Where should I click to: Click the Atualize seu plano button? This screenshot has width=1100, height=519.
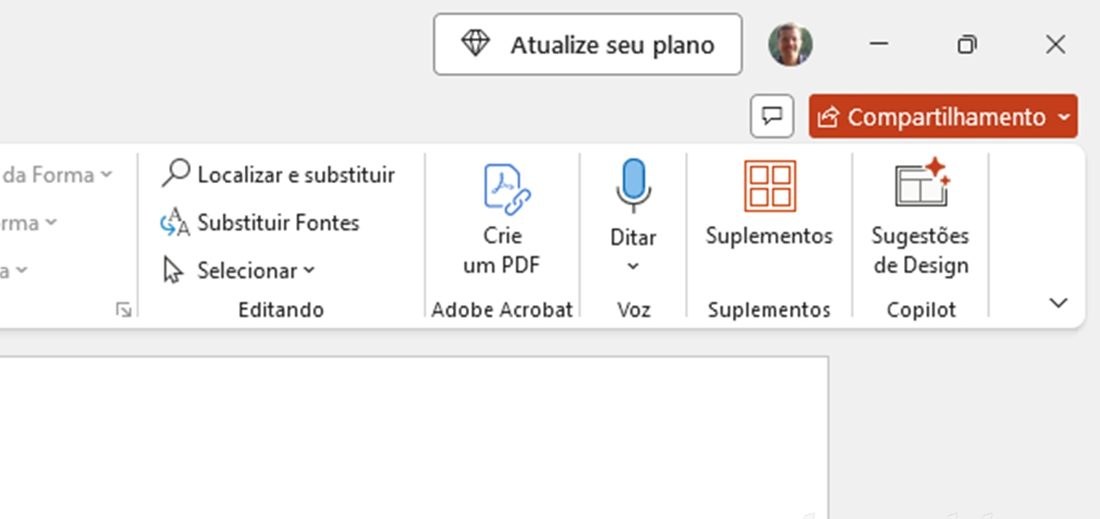click(587, 44)
